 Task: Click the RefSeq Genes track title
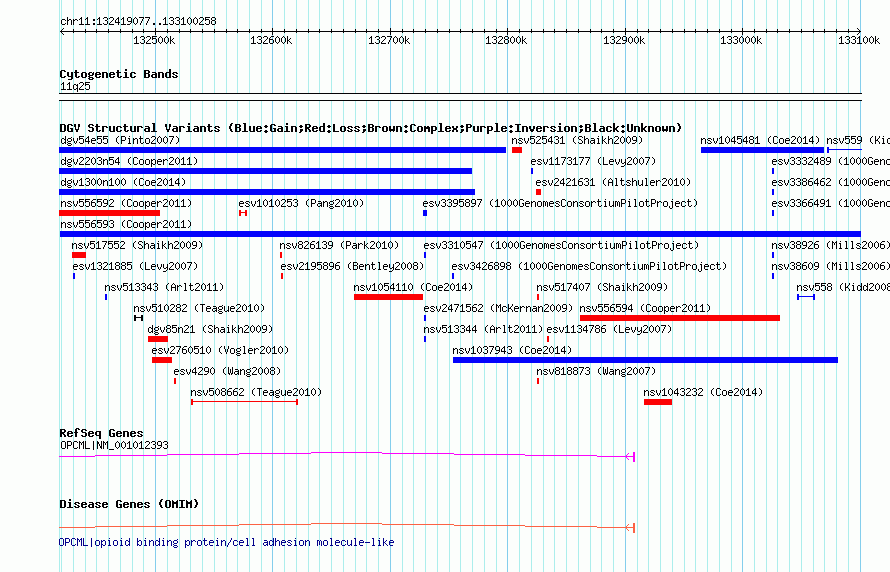coord(101,433)
